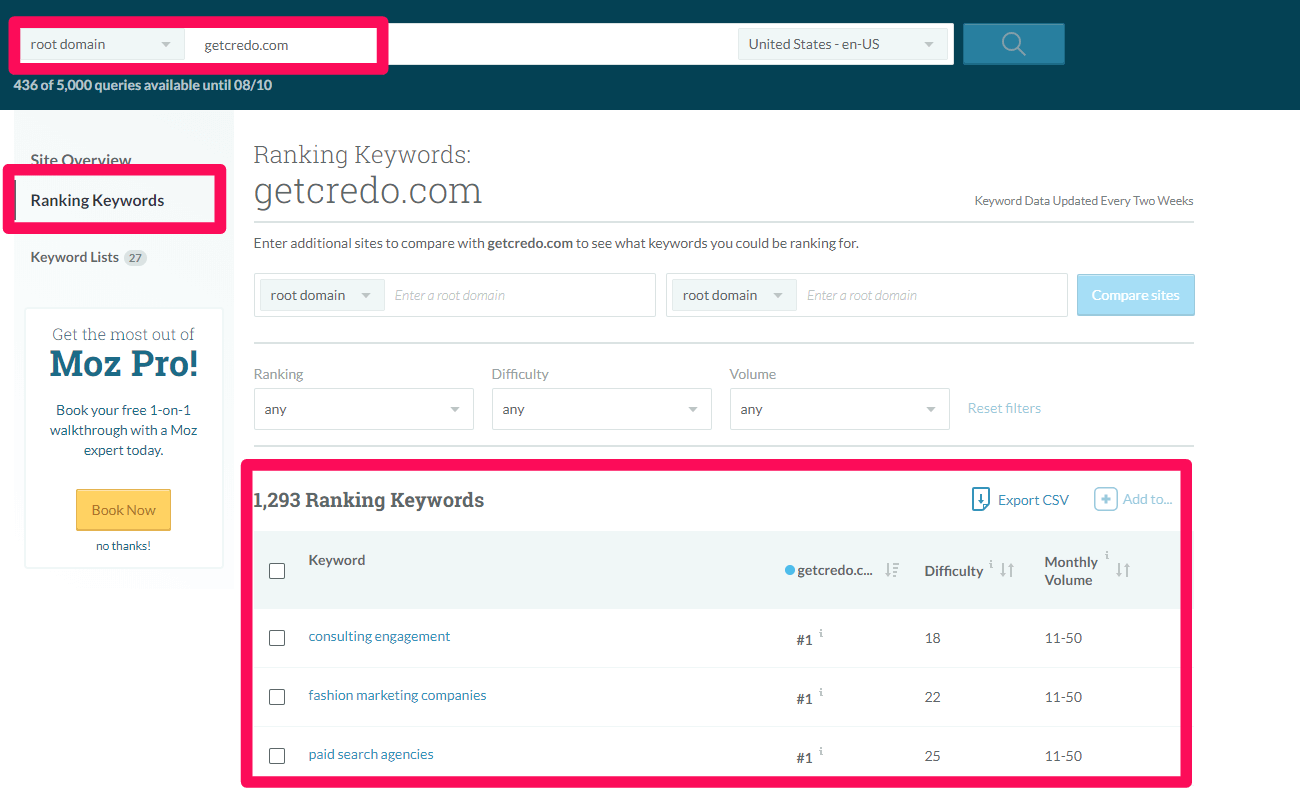Image resolution: width=1300 pixels, height=791 pixels.
Task: Click first Enter a root domain field
Action: pyautogui.click(x=519, y=295)
